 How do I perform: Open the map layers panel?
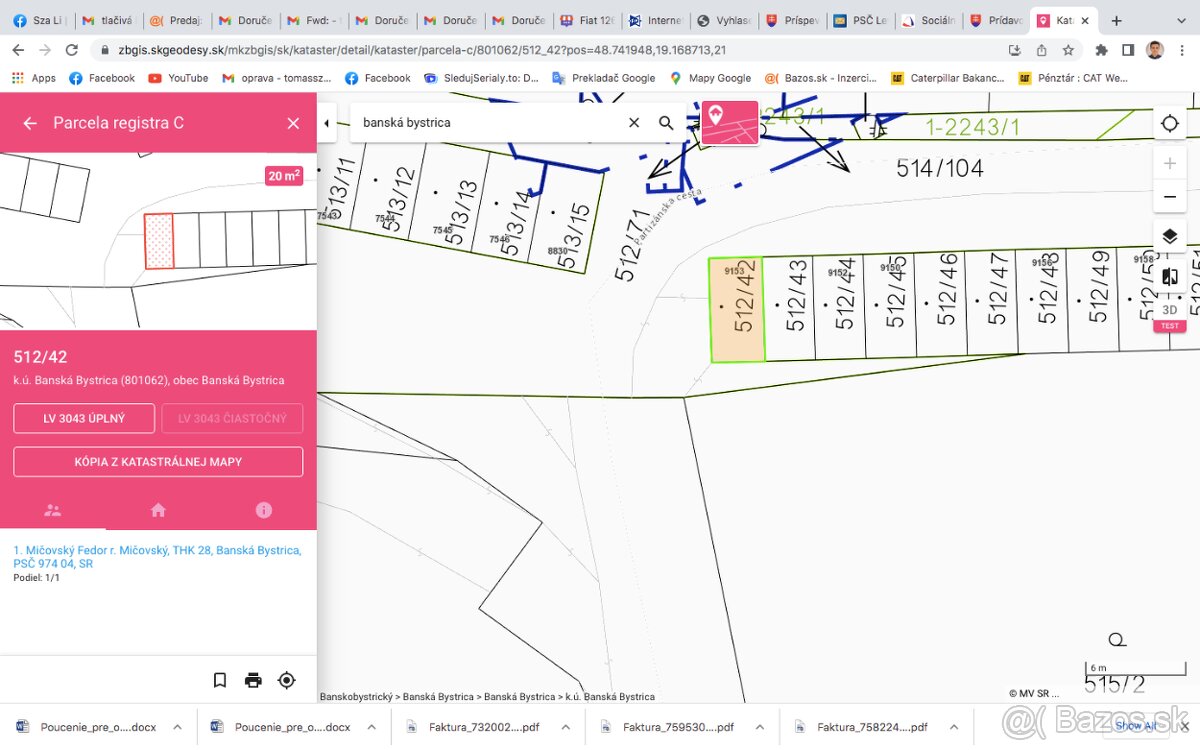[1169, 237]
